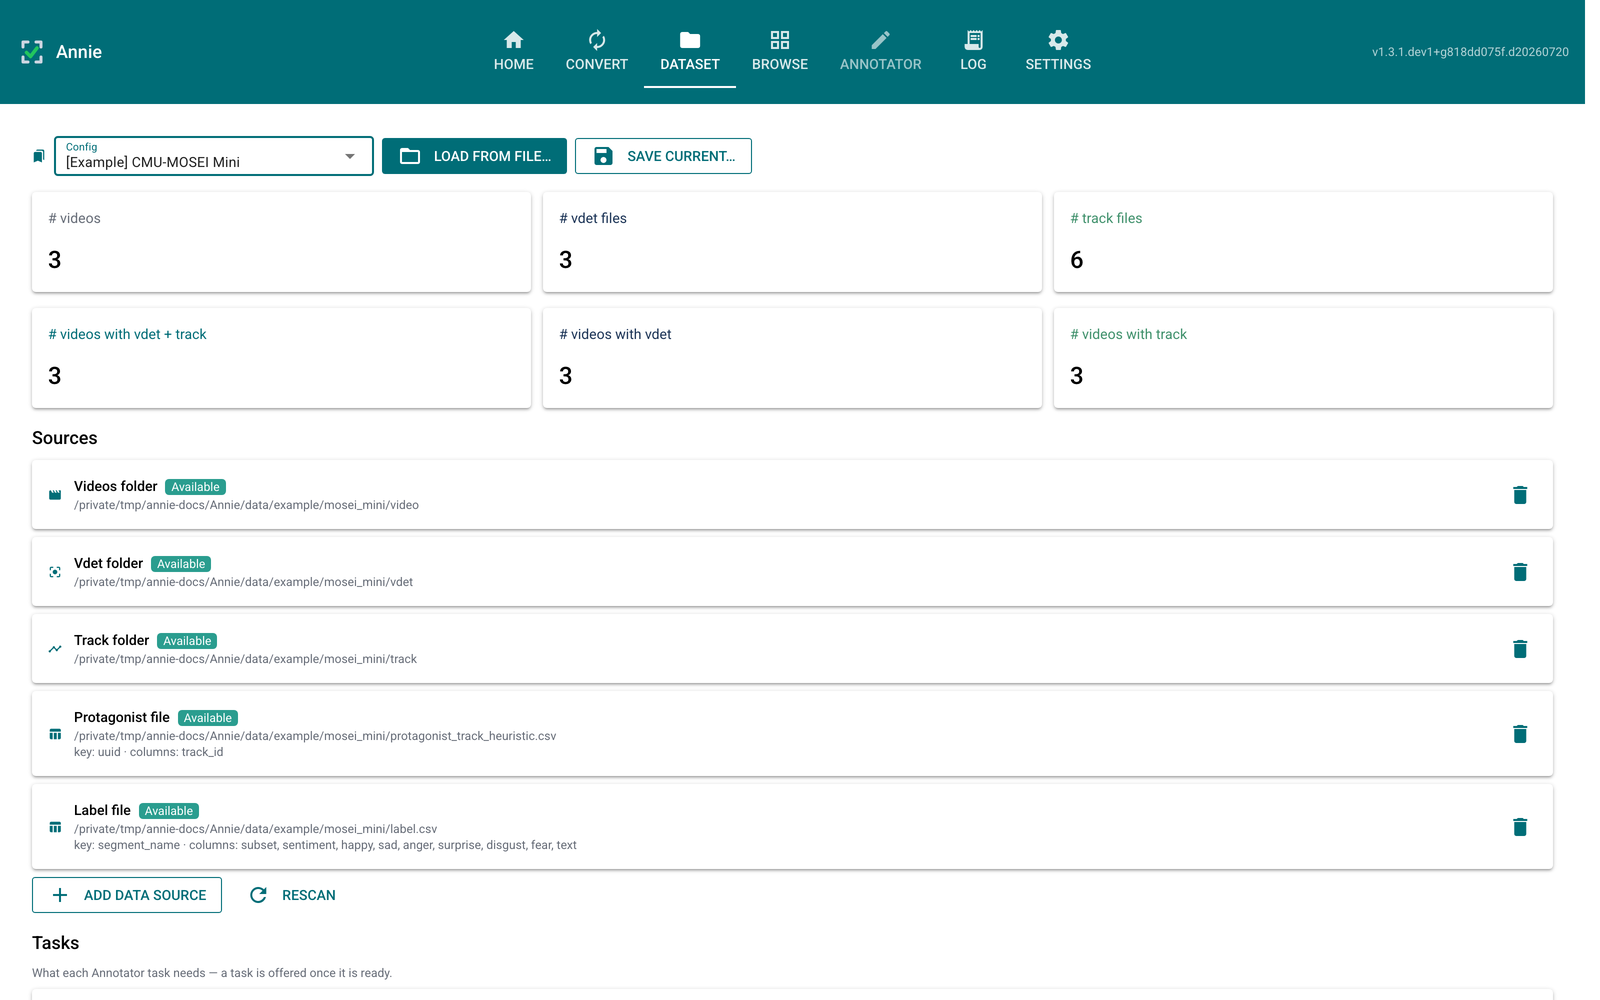
Task: Click the '# track files' label
Action: point(1106,218)
